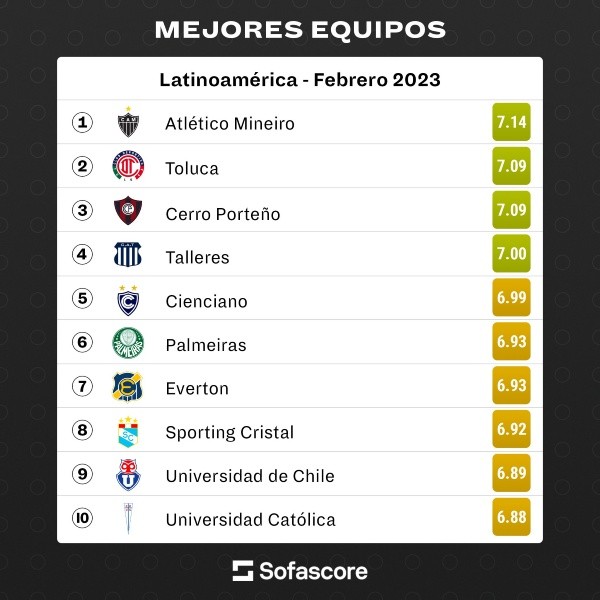Click the 6.88 rating badge
The image size is (600, 600).
tap(511, 519)
